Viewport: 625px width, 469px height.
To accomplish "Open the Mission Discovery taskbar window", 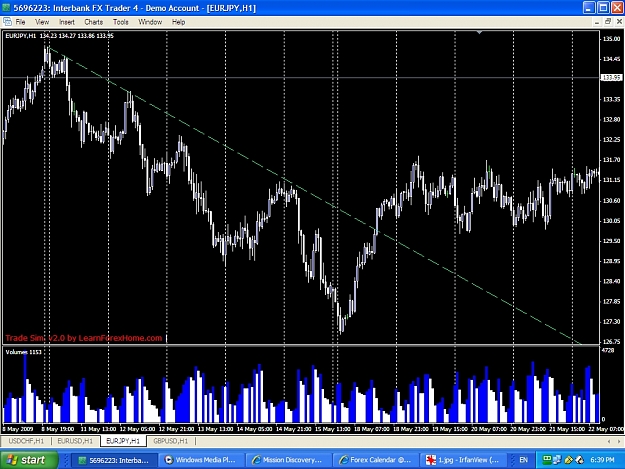I will [x=289, y=460].
